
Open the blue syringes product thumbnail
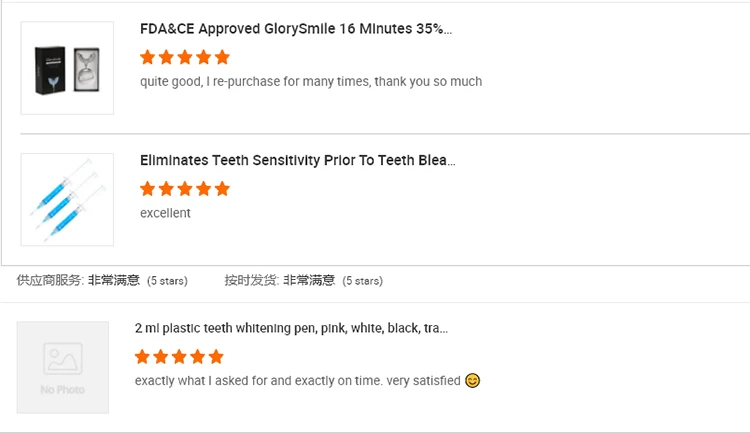click(67, 199)
